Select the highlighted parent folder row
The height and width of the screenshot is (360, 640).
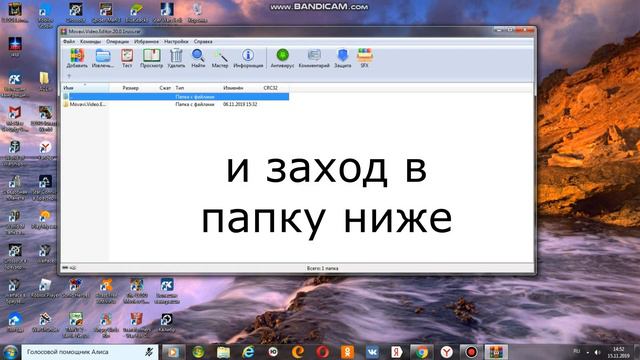click(x=176, y=97)
